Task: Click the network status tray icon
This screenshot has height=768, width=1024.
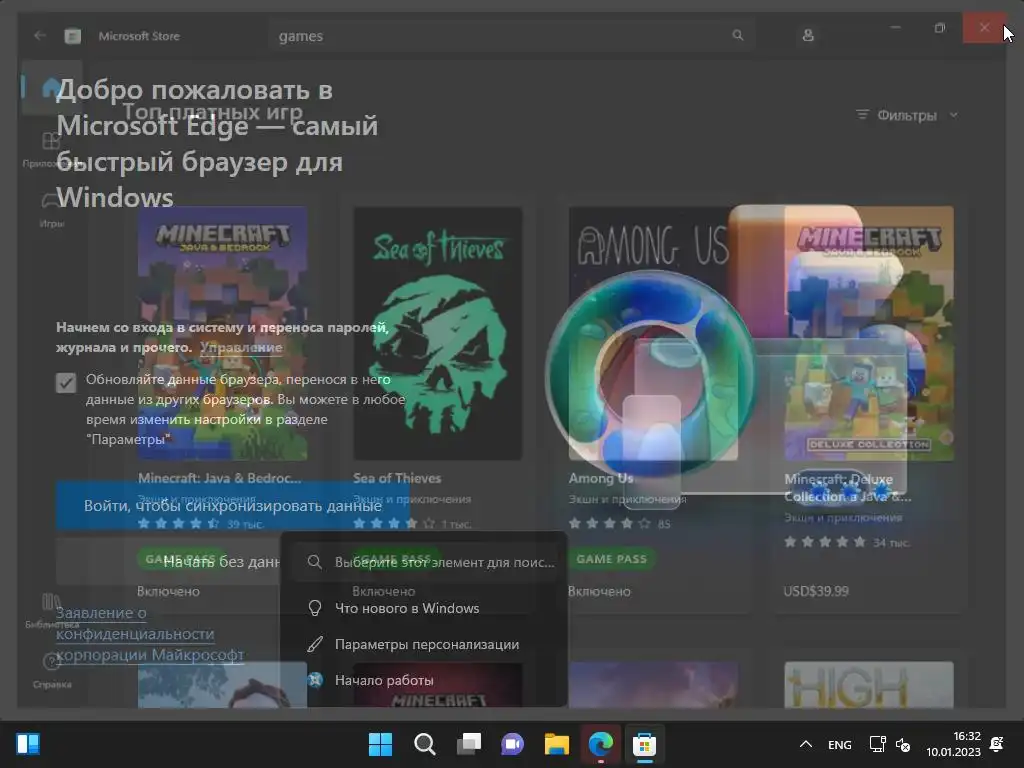Action: (x=877, y=744)
